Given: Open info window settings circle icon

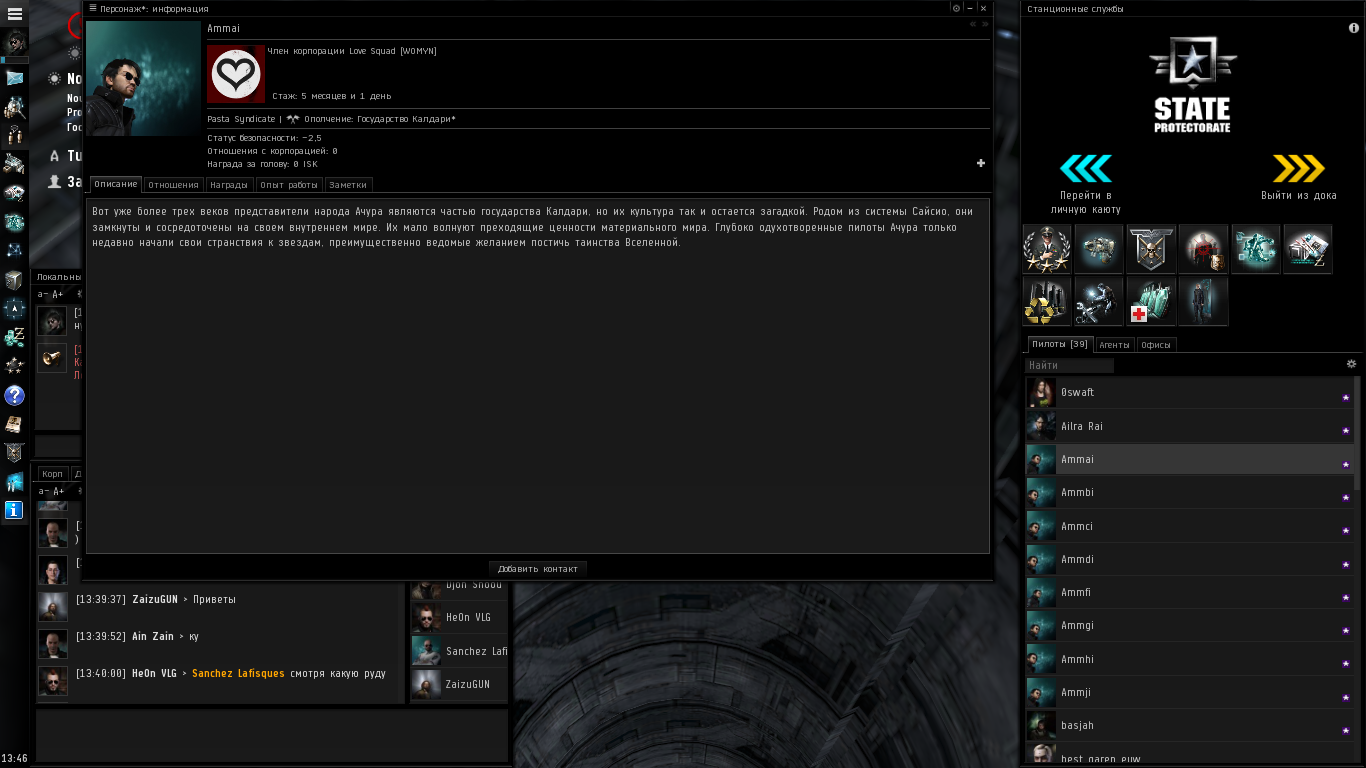Looking at the screenshot, I should pyautogui.click(x=956, y=8).
